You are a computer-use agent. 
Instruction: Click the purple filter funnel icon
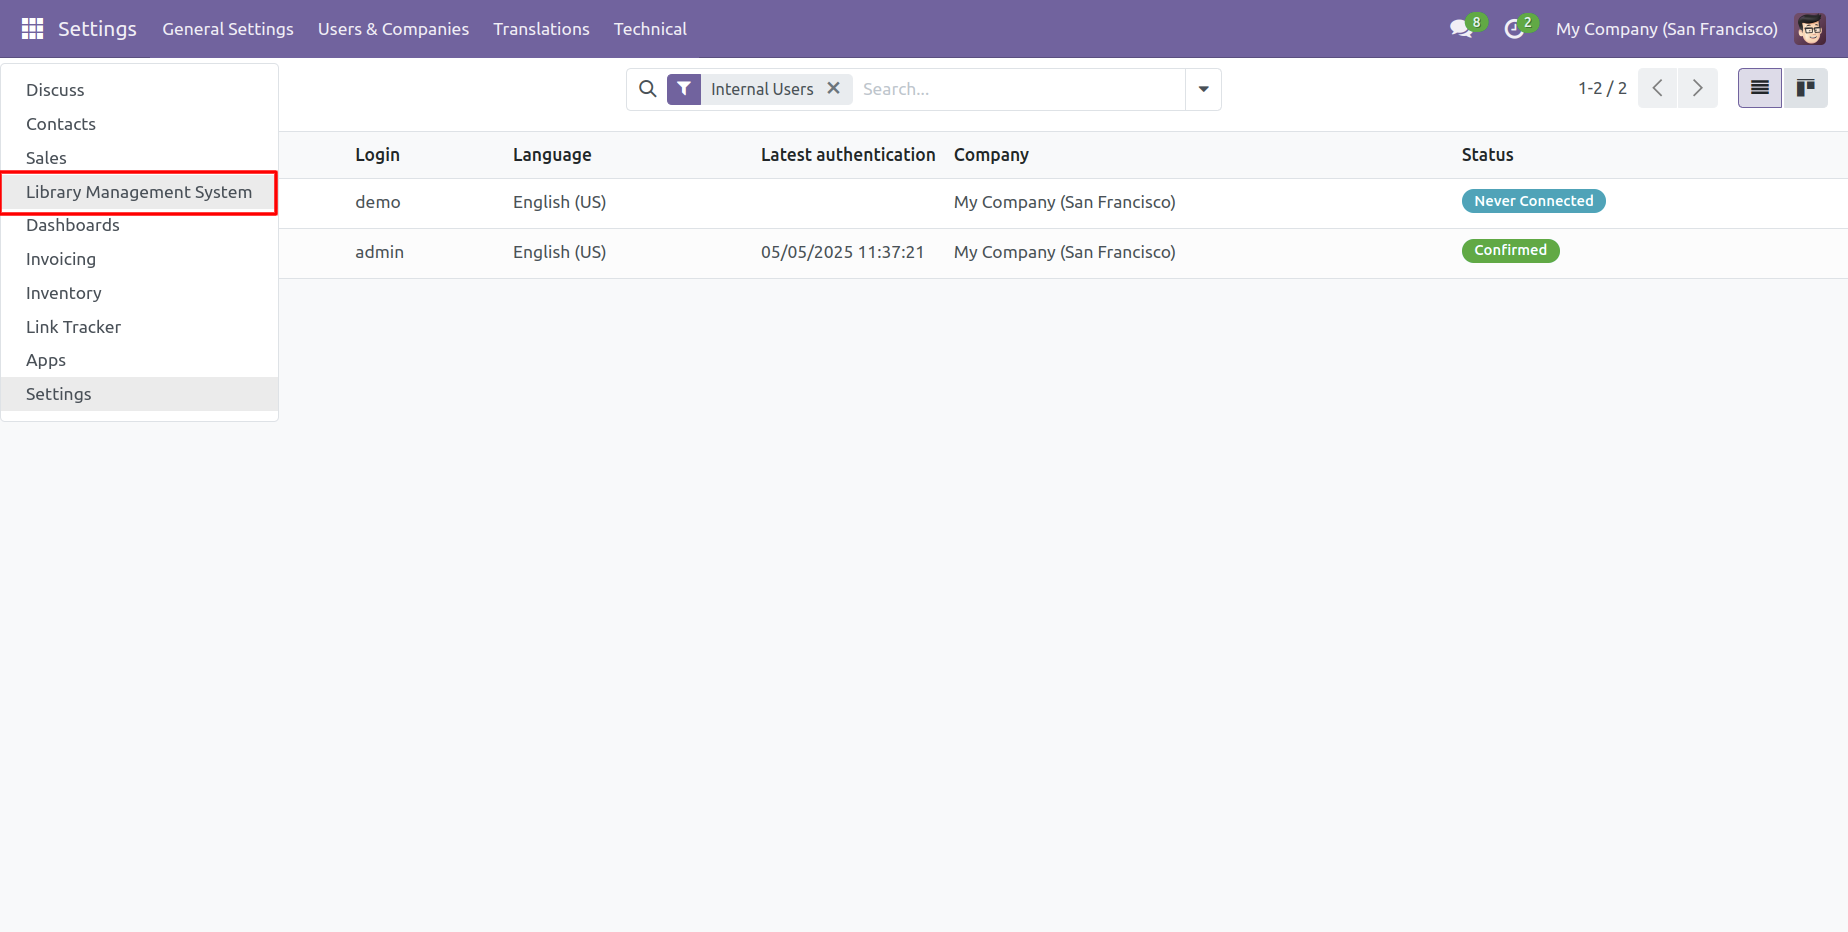pos(684,89)
